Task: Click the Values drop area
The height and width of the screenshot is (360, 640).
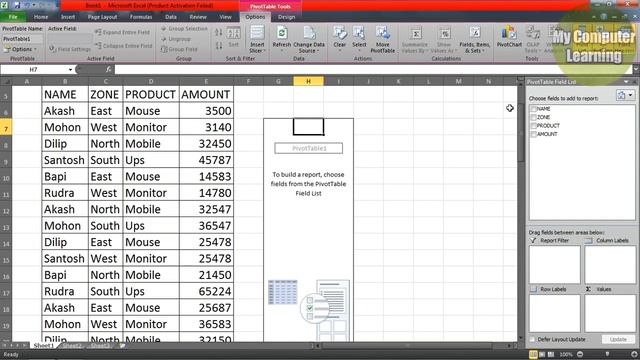Action: (610, 313)
